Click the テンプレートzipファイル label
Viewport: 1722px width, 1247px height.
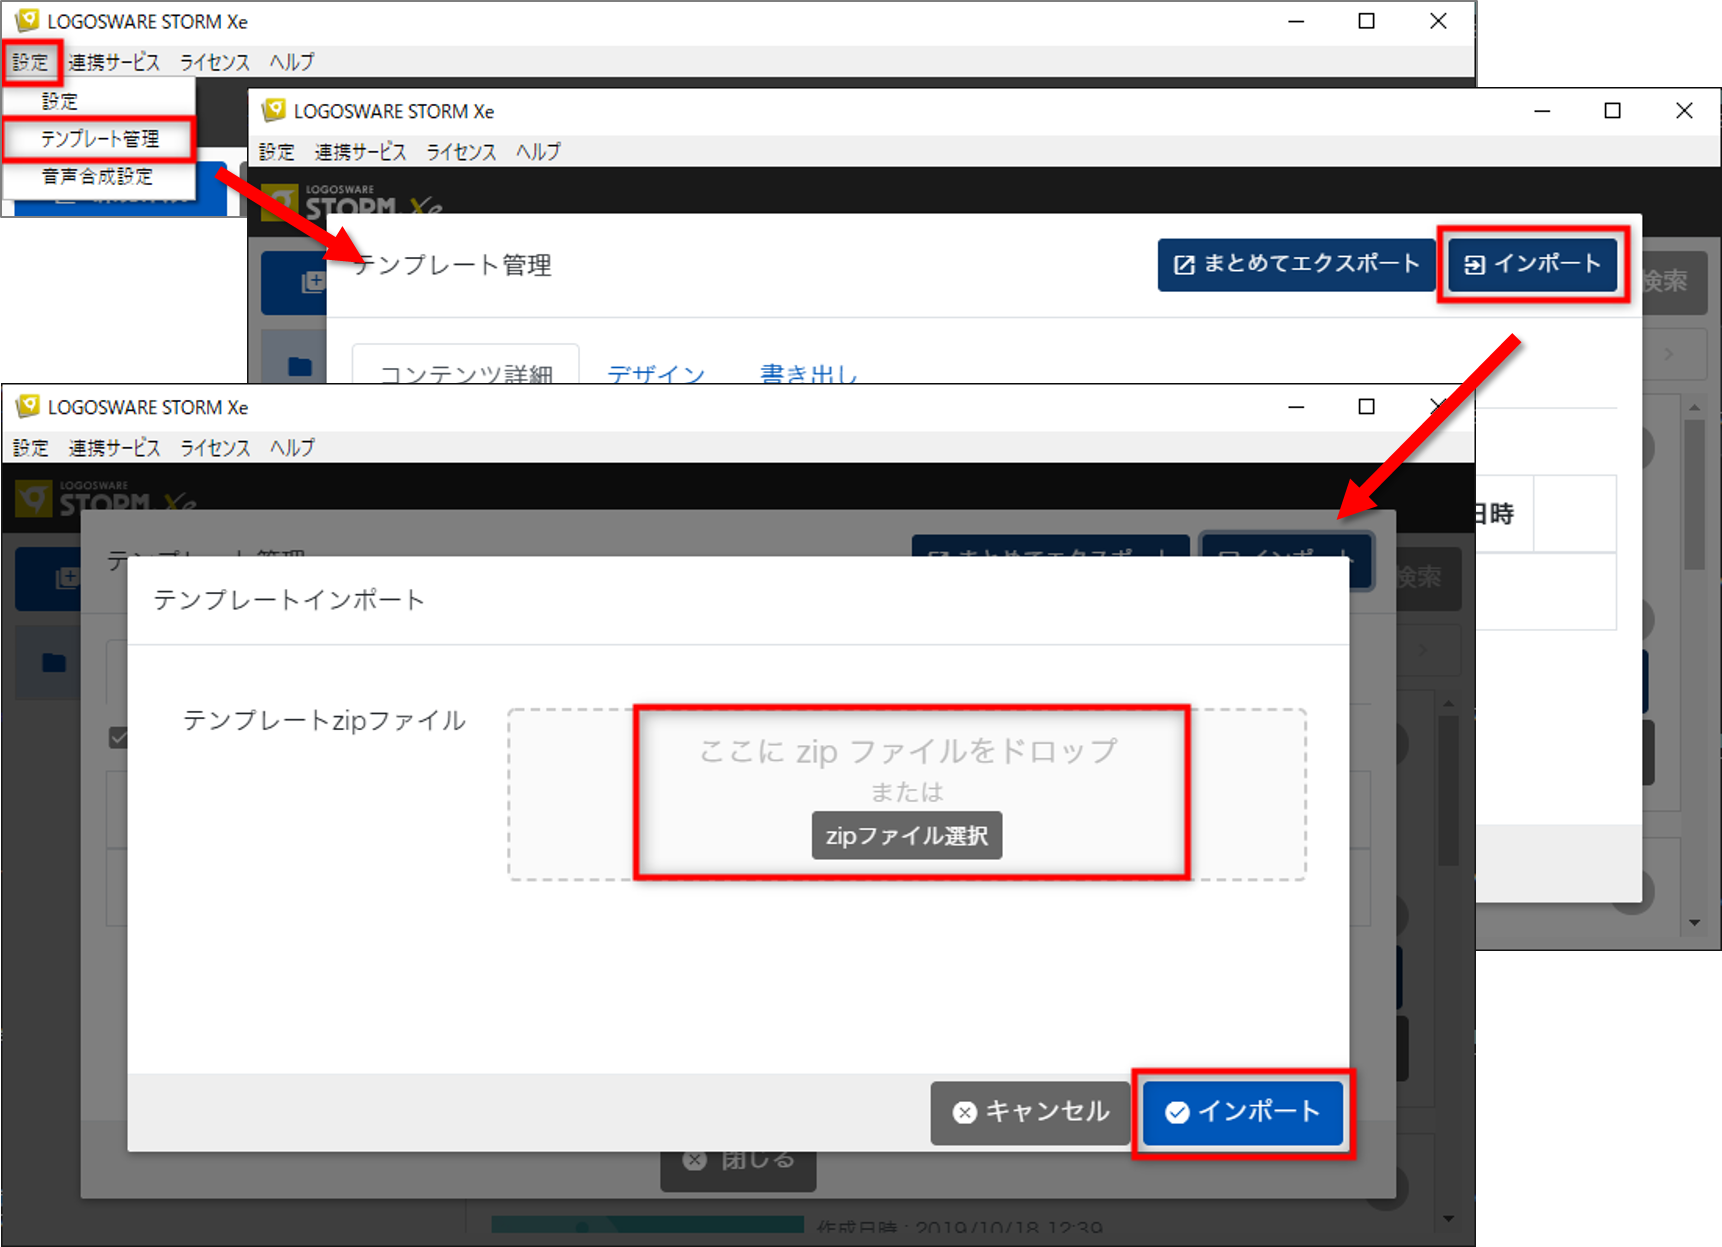(324, 721)
